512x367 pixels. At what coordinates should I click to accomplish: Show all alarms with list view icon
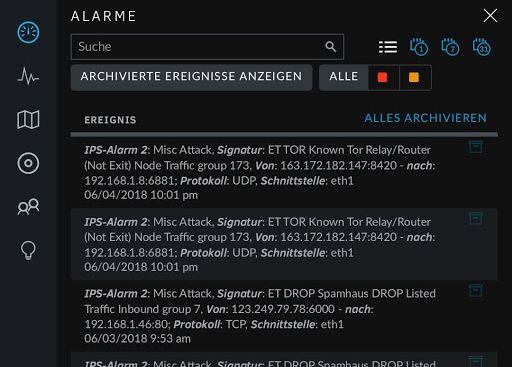(388, 47)
